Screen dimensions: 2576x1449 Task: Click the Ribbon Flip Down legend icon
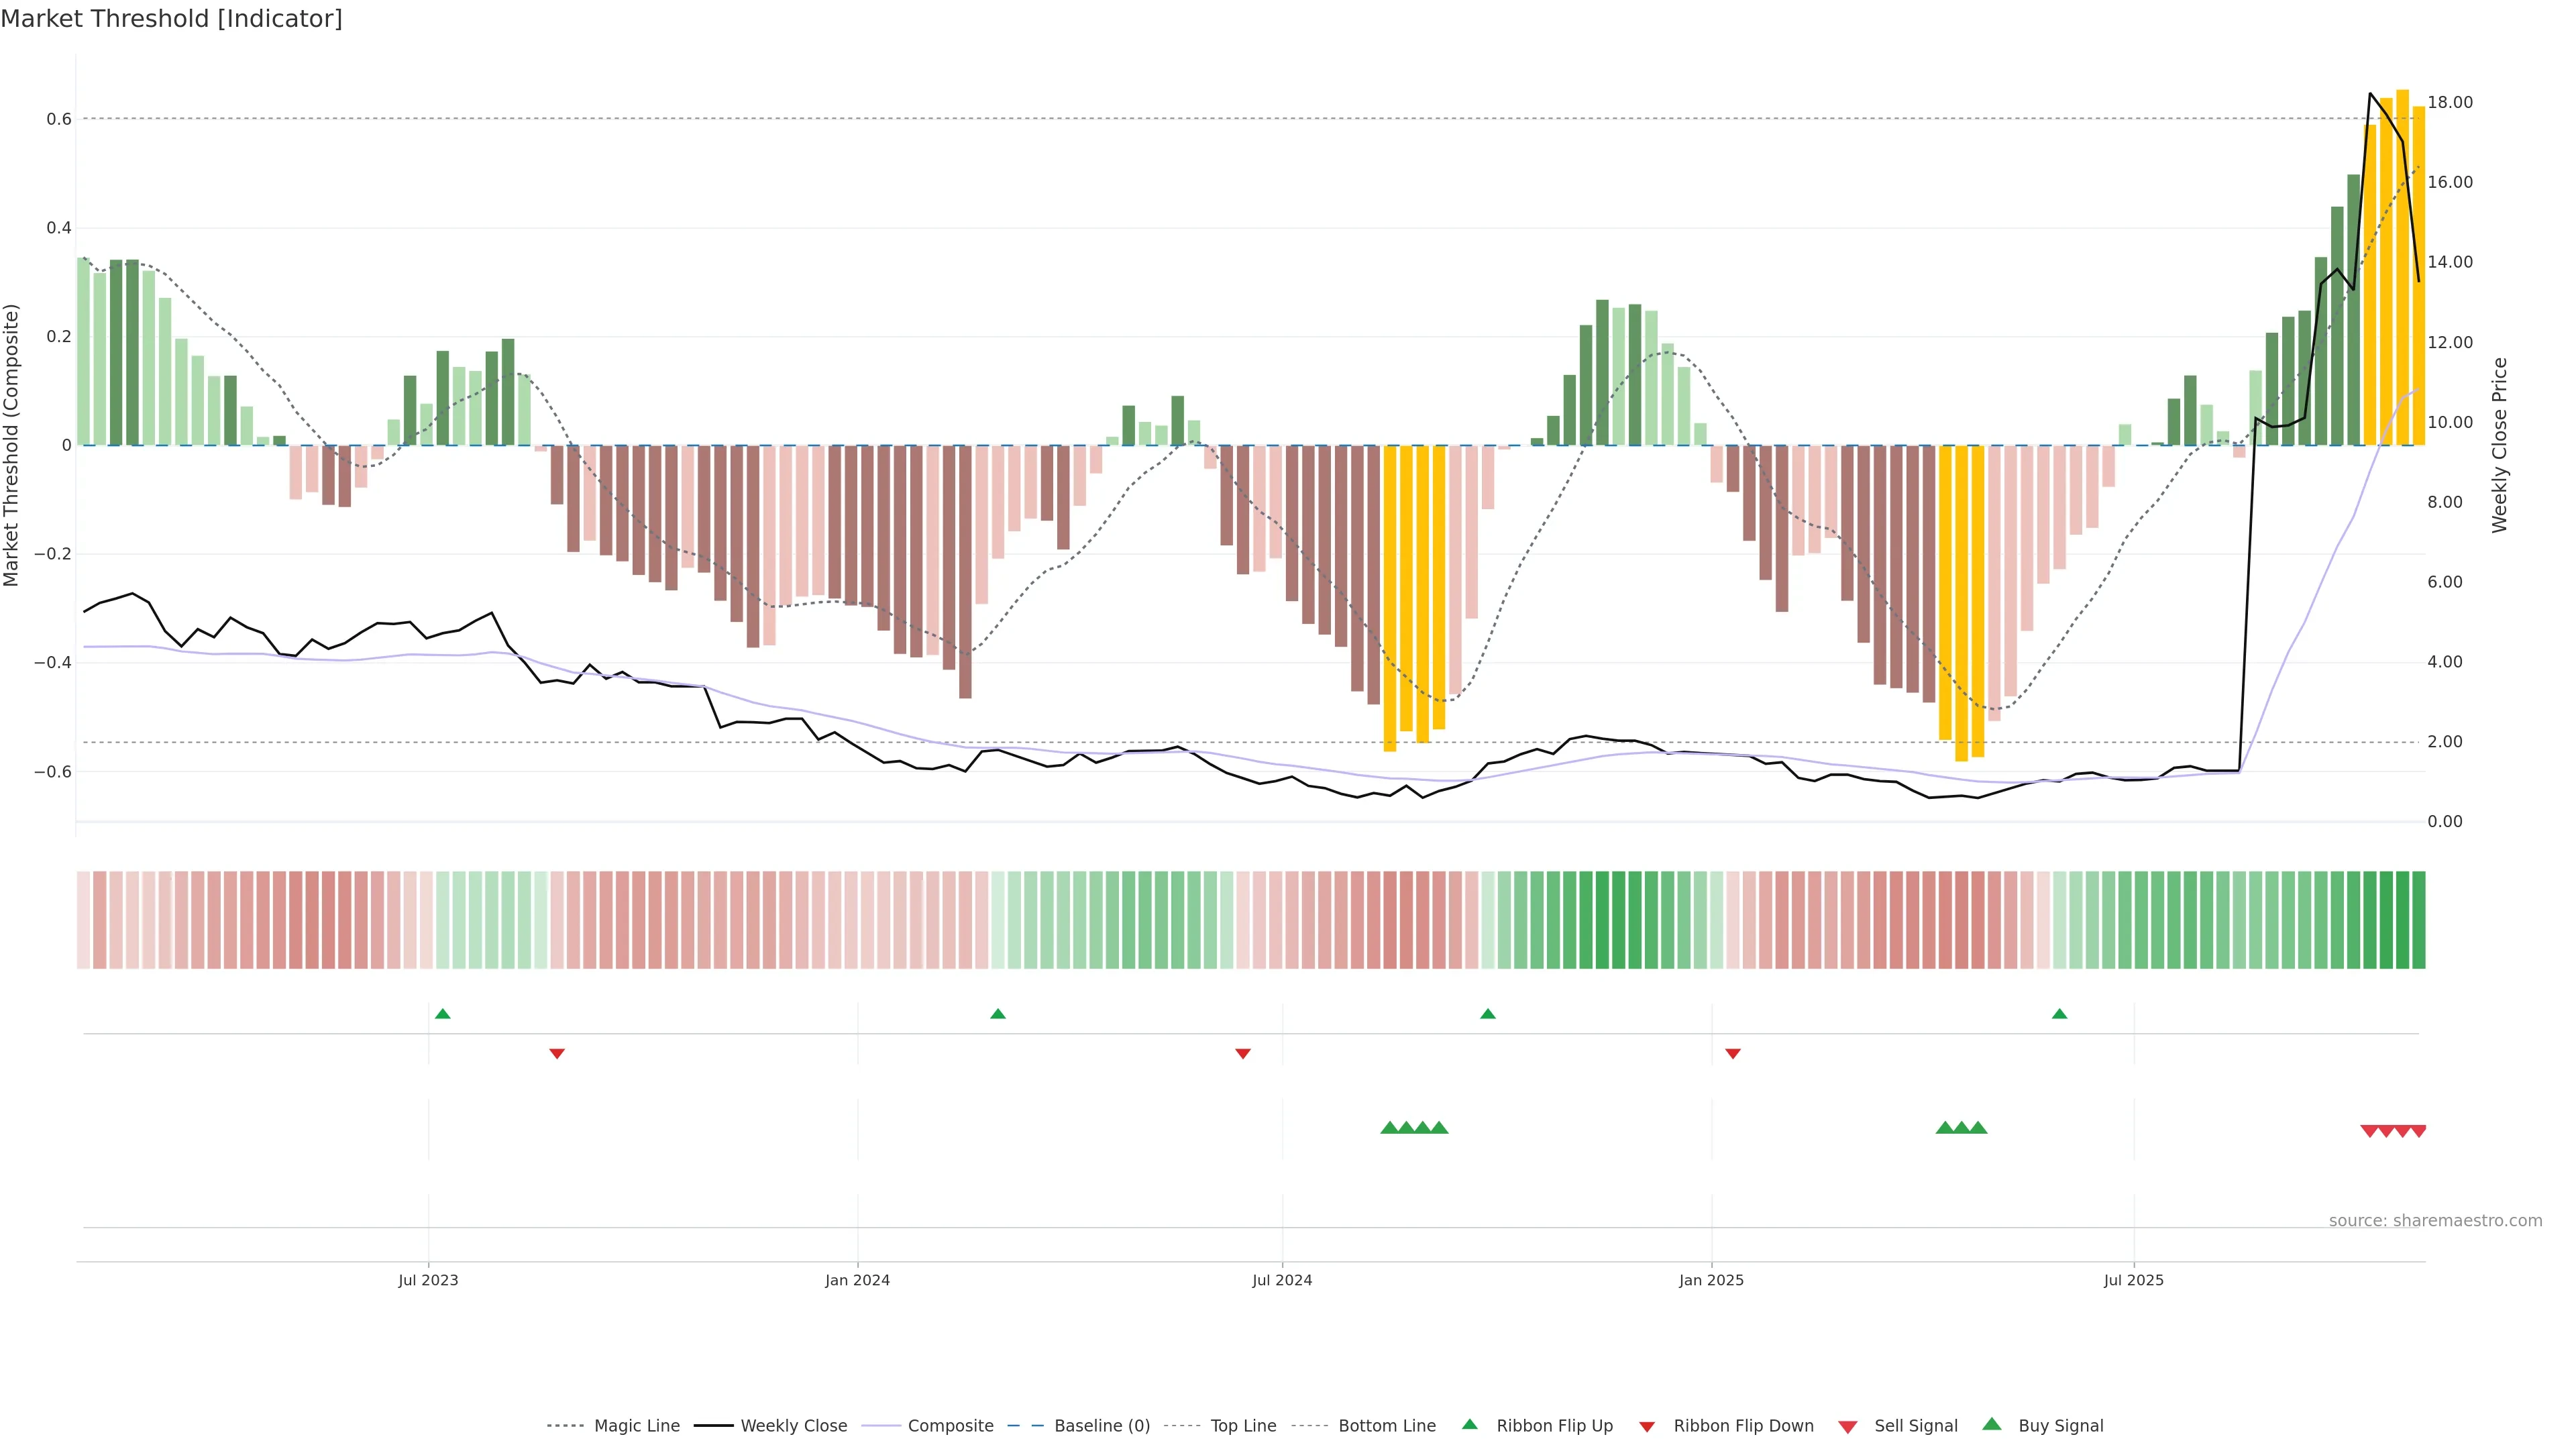coord(1647,1427)
